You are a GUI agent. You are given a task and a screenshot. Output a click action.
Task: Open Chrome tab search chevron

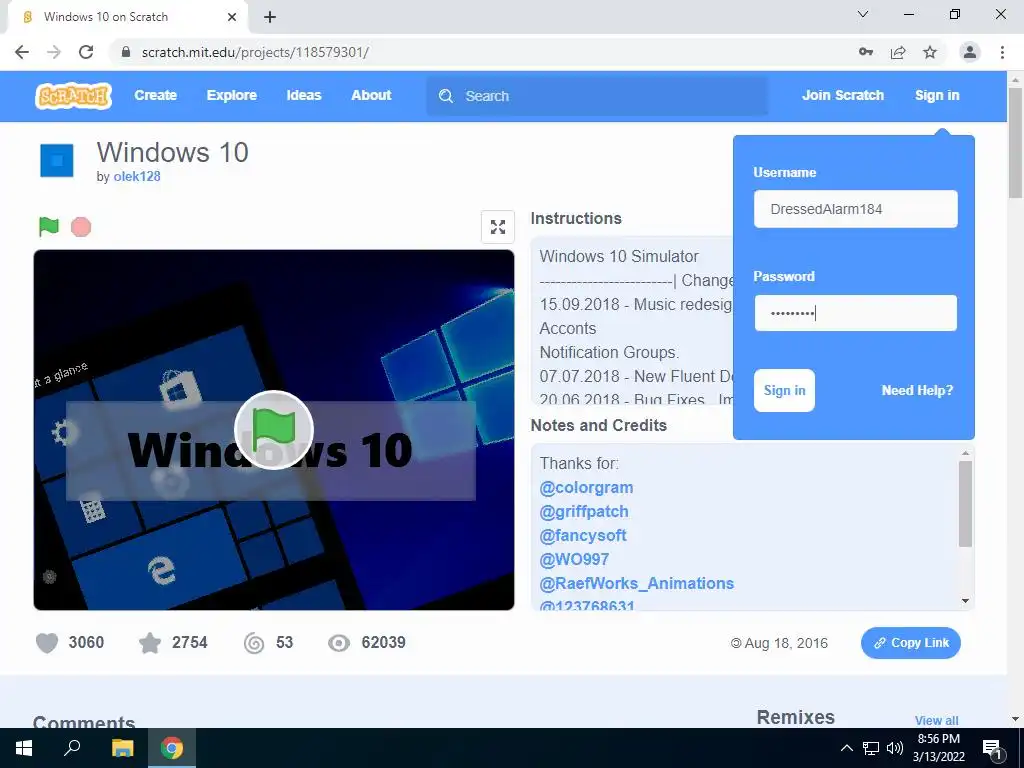(x=863, y=14)
